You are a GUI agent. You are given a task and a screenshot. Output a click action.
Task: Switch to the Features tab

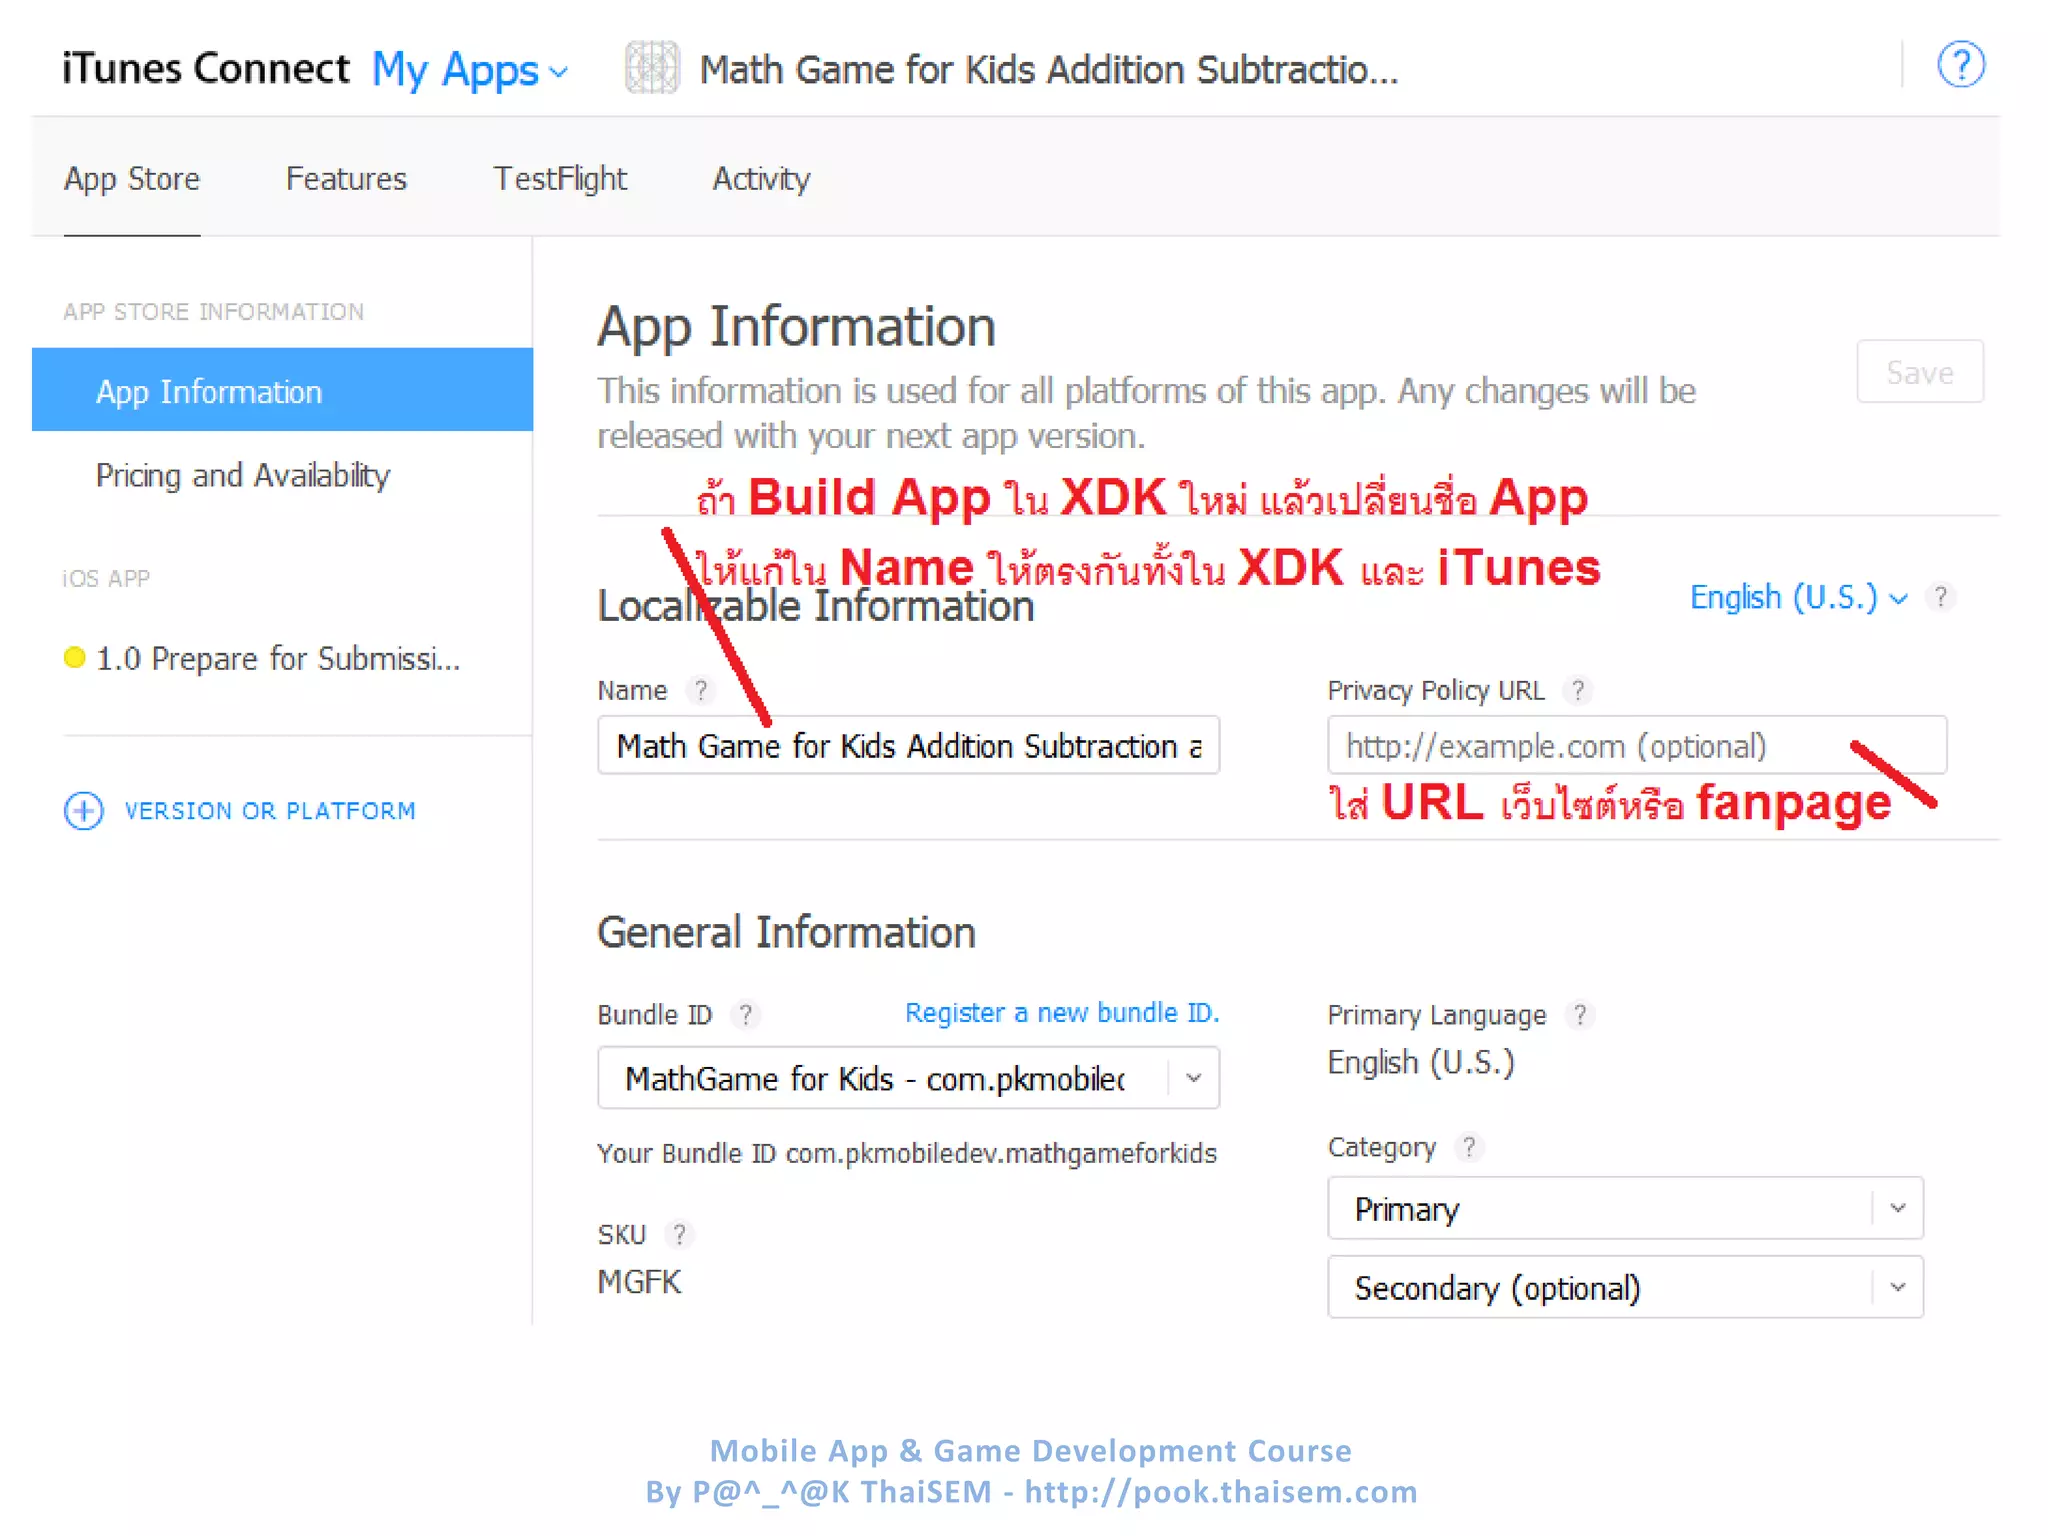pyautogui.click(x=346, y=179)
